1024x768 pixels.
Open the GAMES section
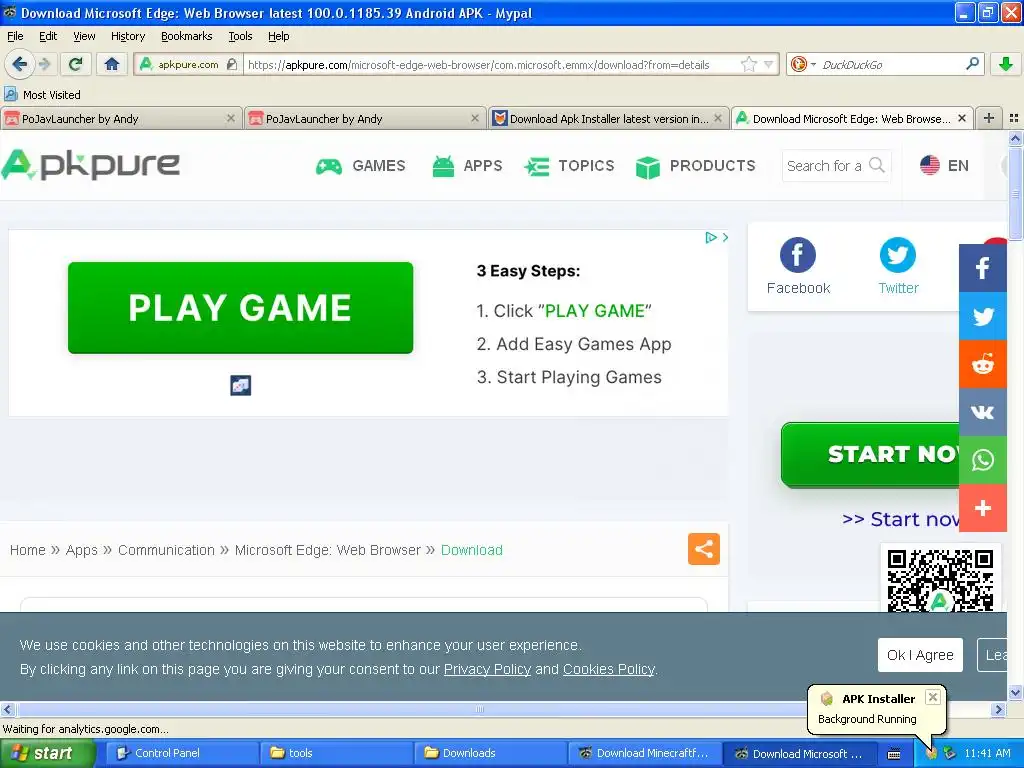[360, 166]
